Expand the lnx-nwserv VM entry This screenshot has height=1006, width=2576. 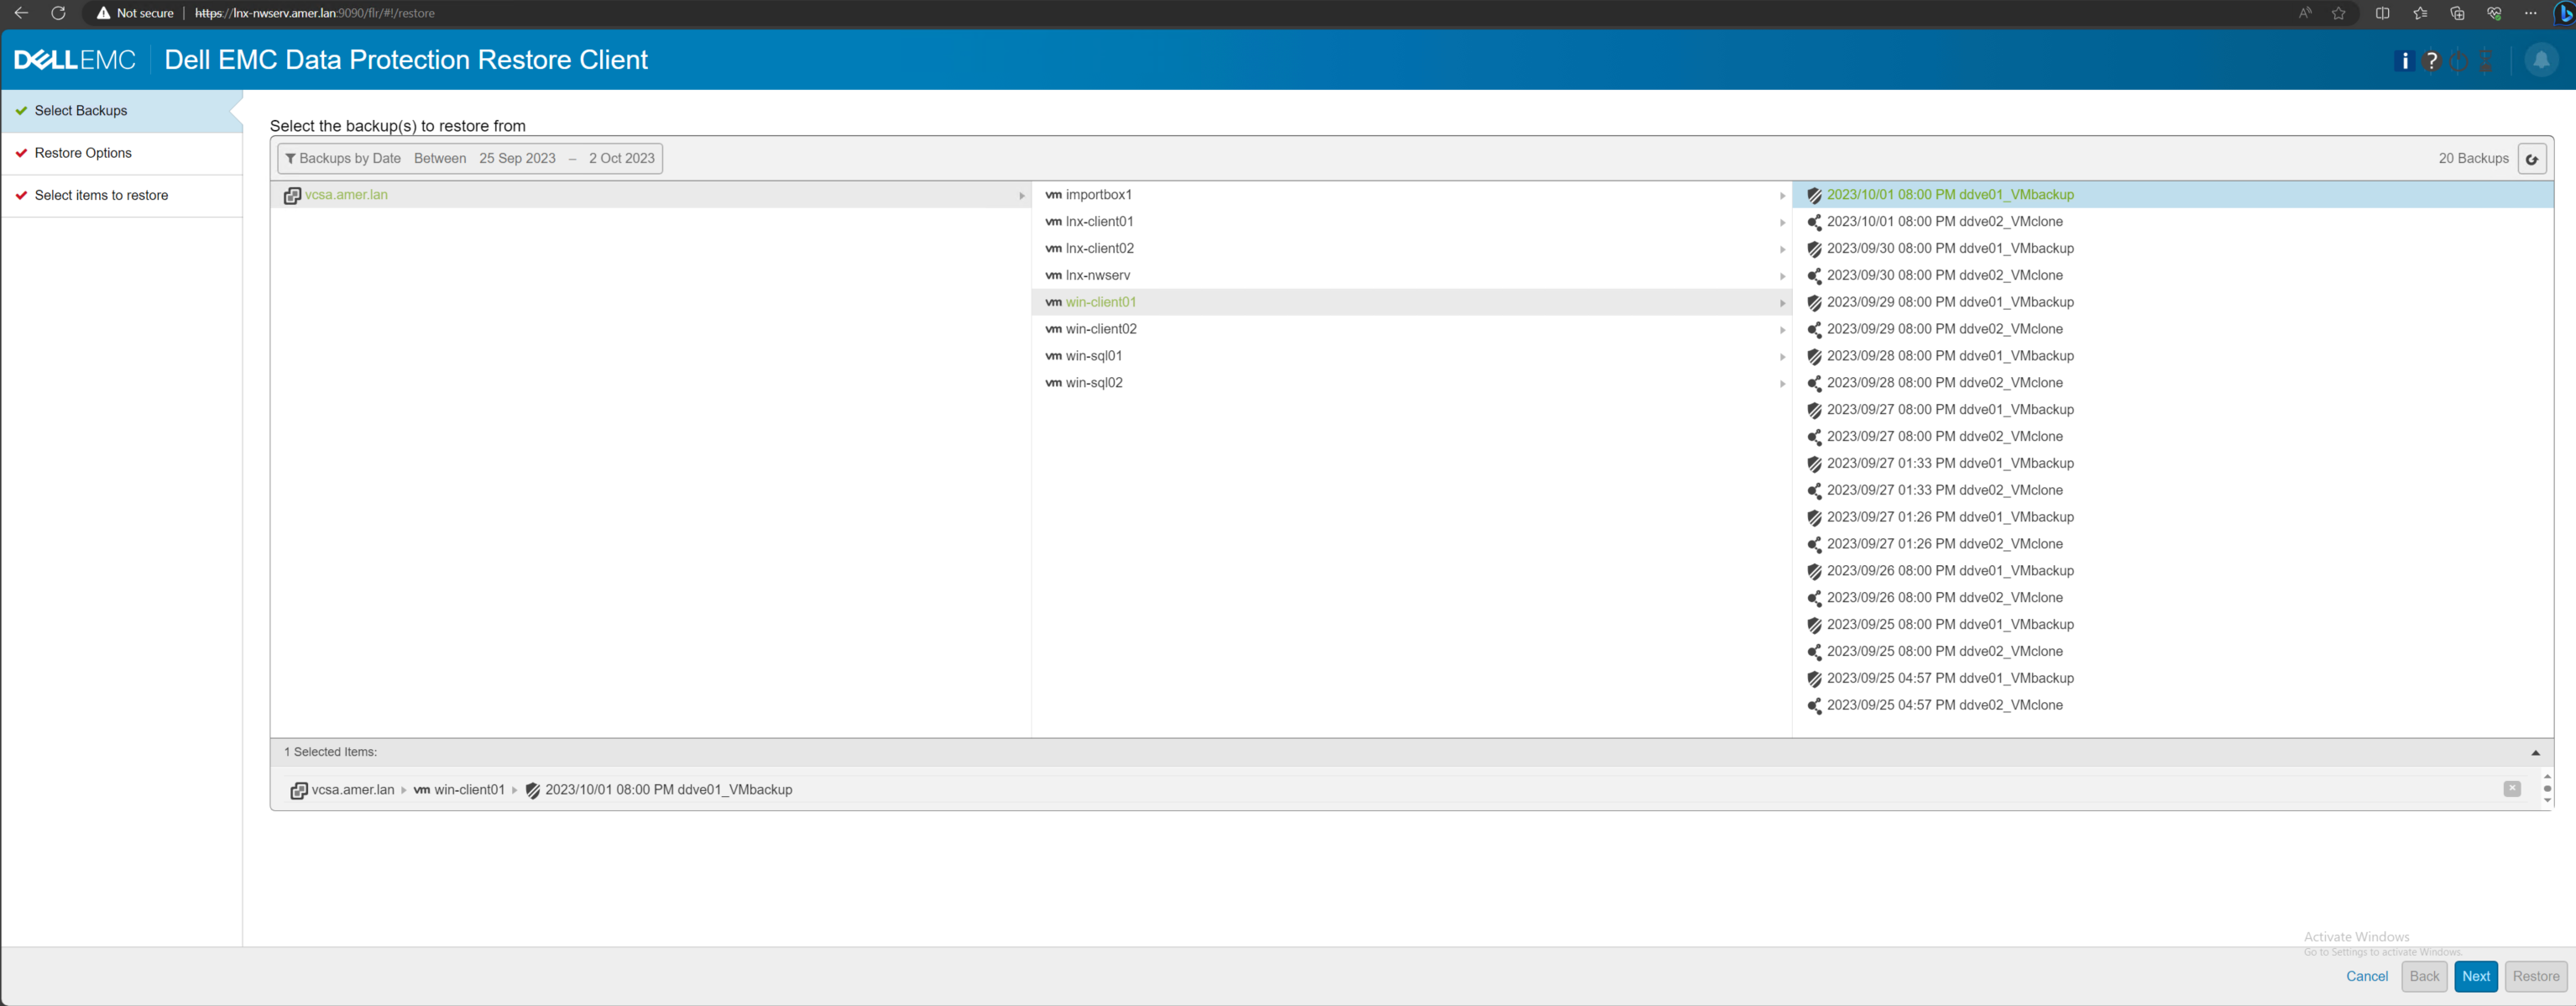click(x=1782, y=275)
